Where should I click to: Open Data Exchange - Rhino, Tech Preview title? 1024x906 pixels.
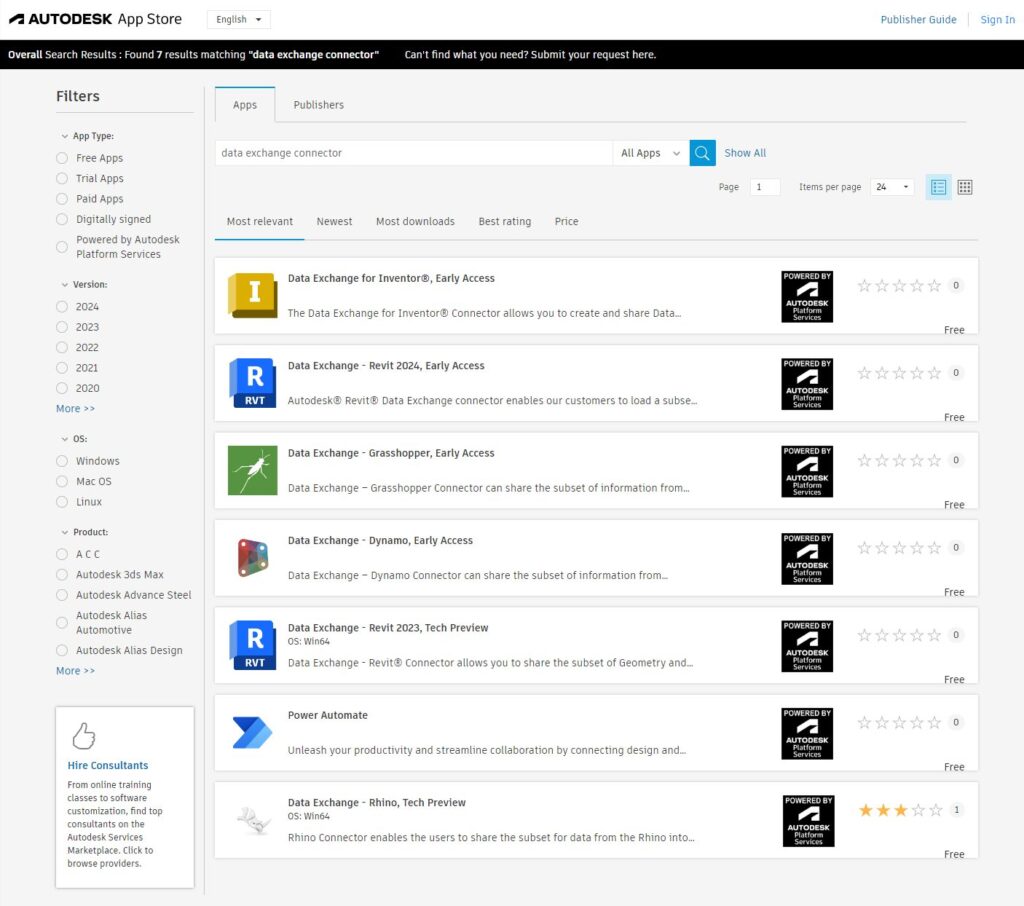click(x=377, y=803)
